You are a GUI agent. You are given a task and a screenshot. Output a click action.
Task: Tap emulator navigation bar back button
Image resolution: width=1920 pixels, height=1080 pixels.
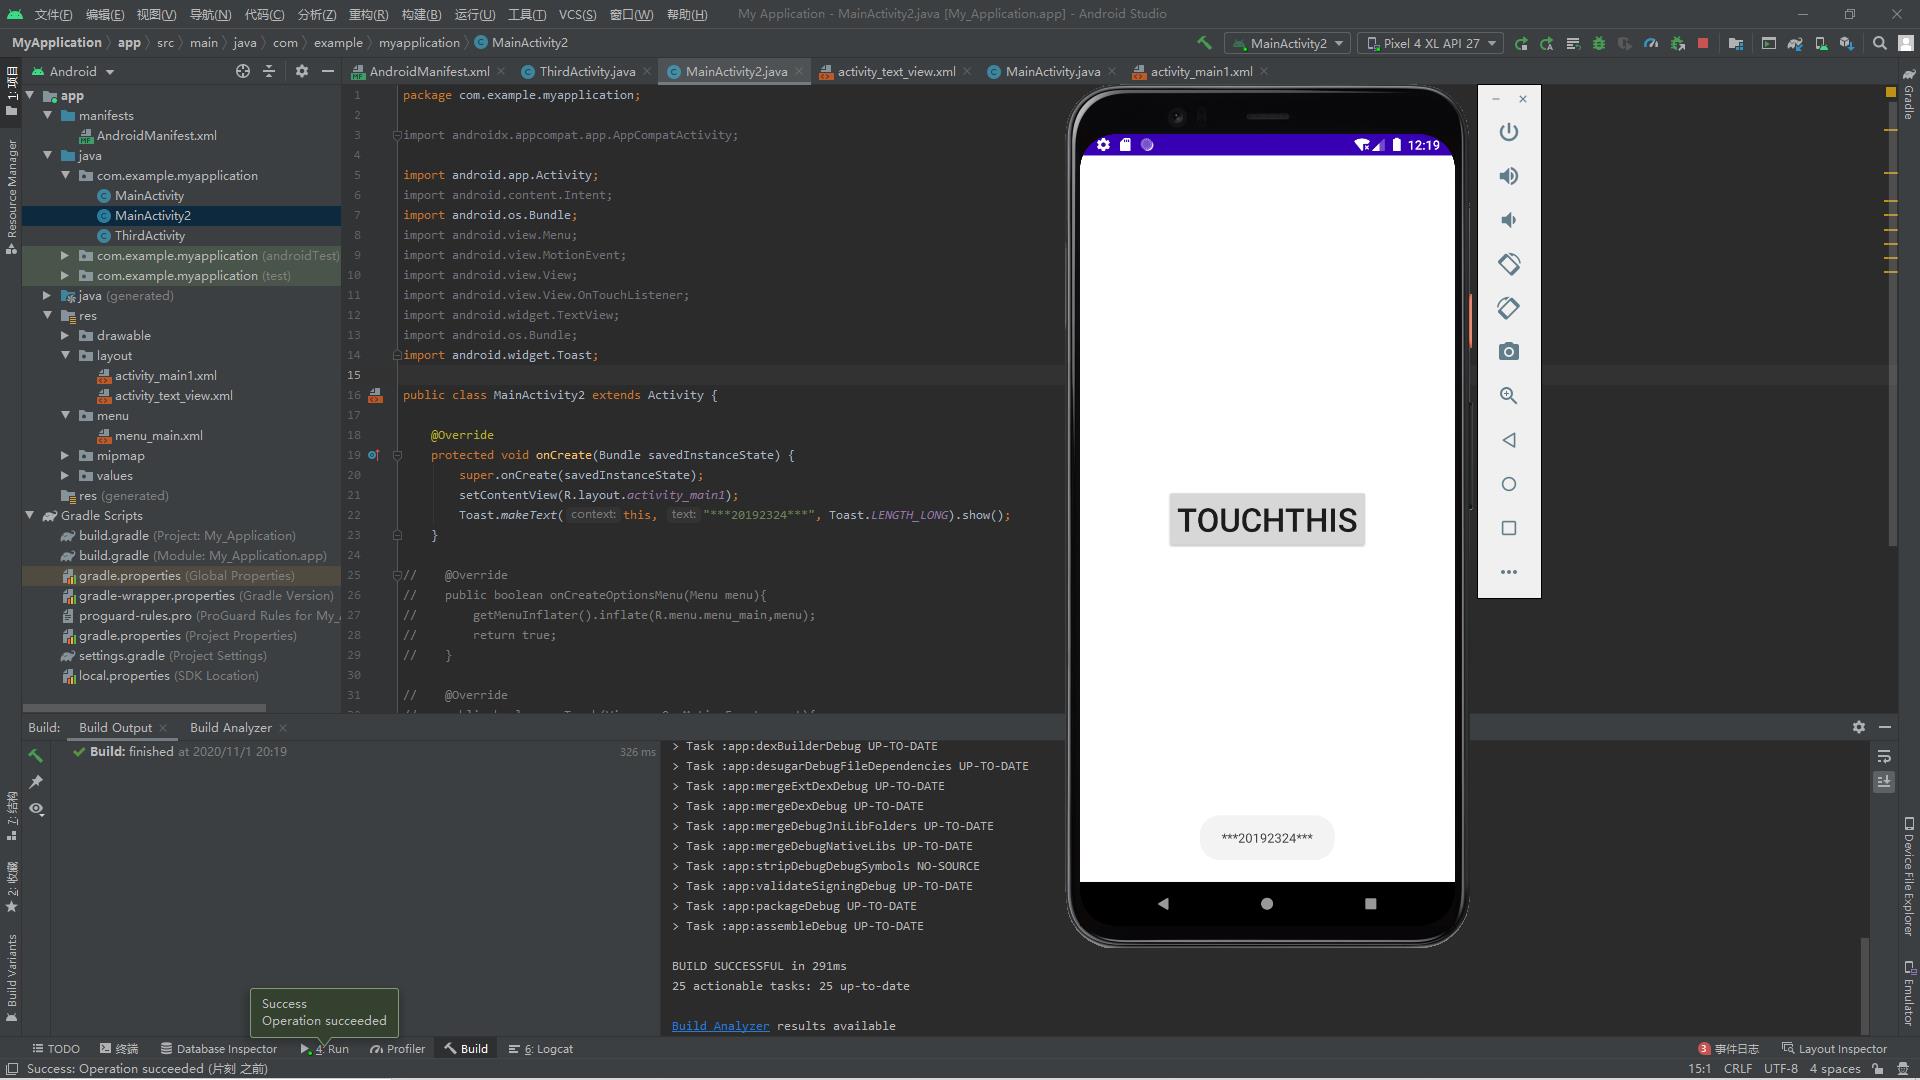(1162, 904)
